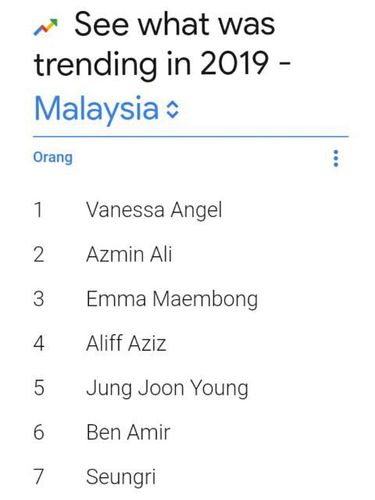
Task: Open Azmin Ali trending entry
Action: click(x=129, y=254)
